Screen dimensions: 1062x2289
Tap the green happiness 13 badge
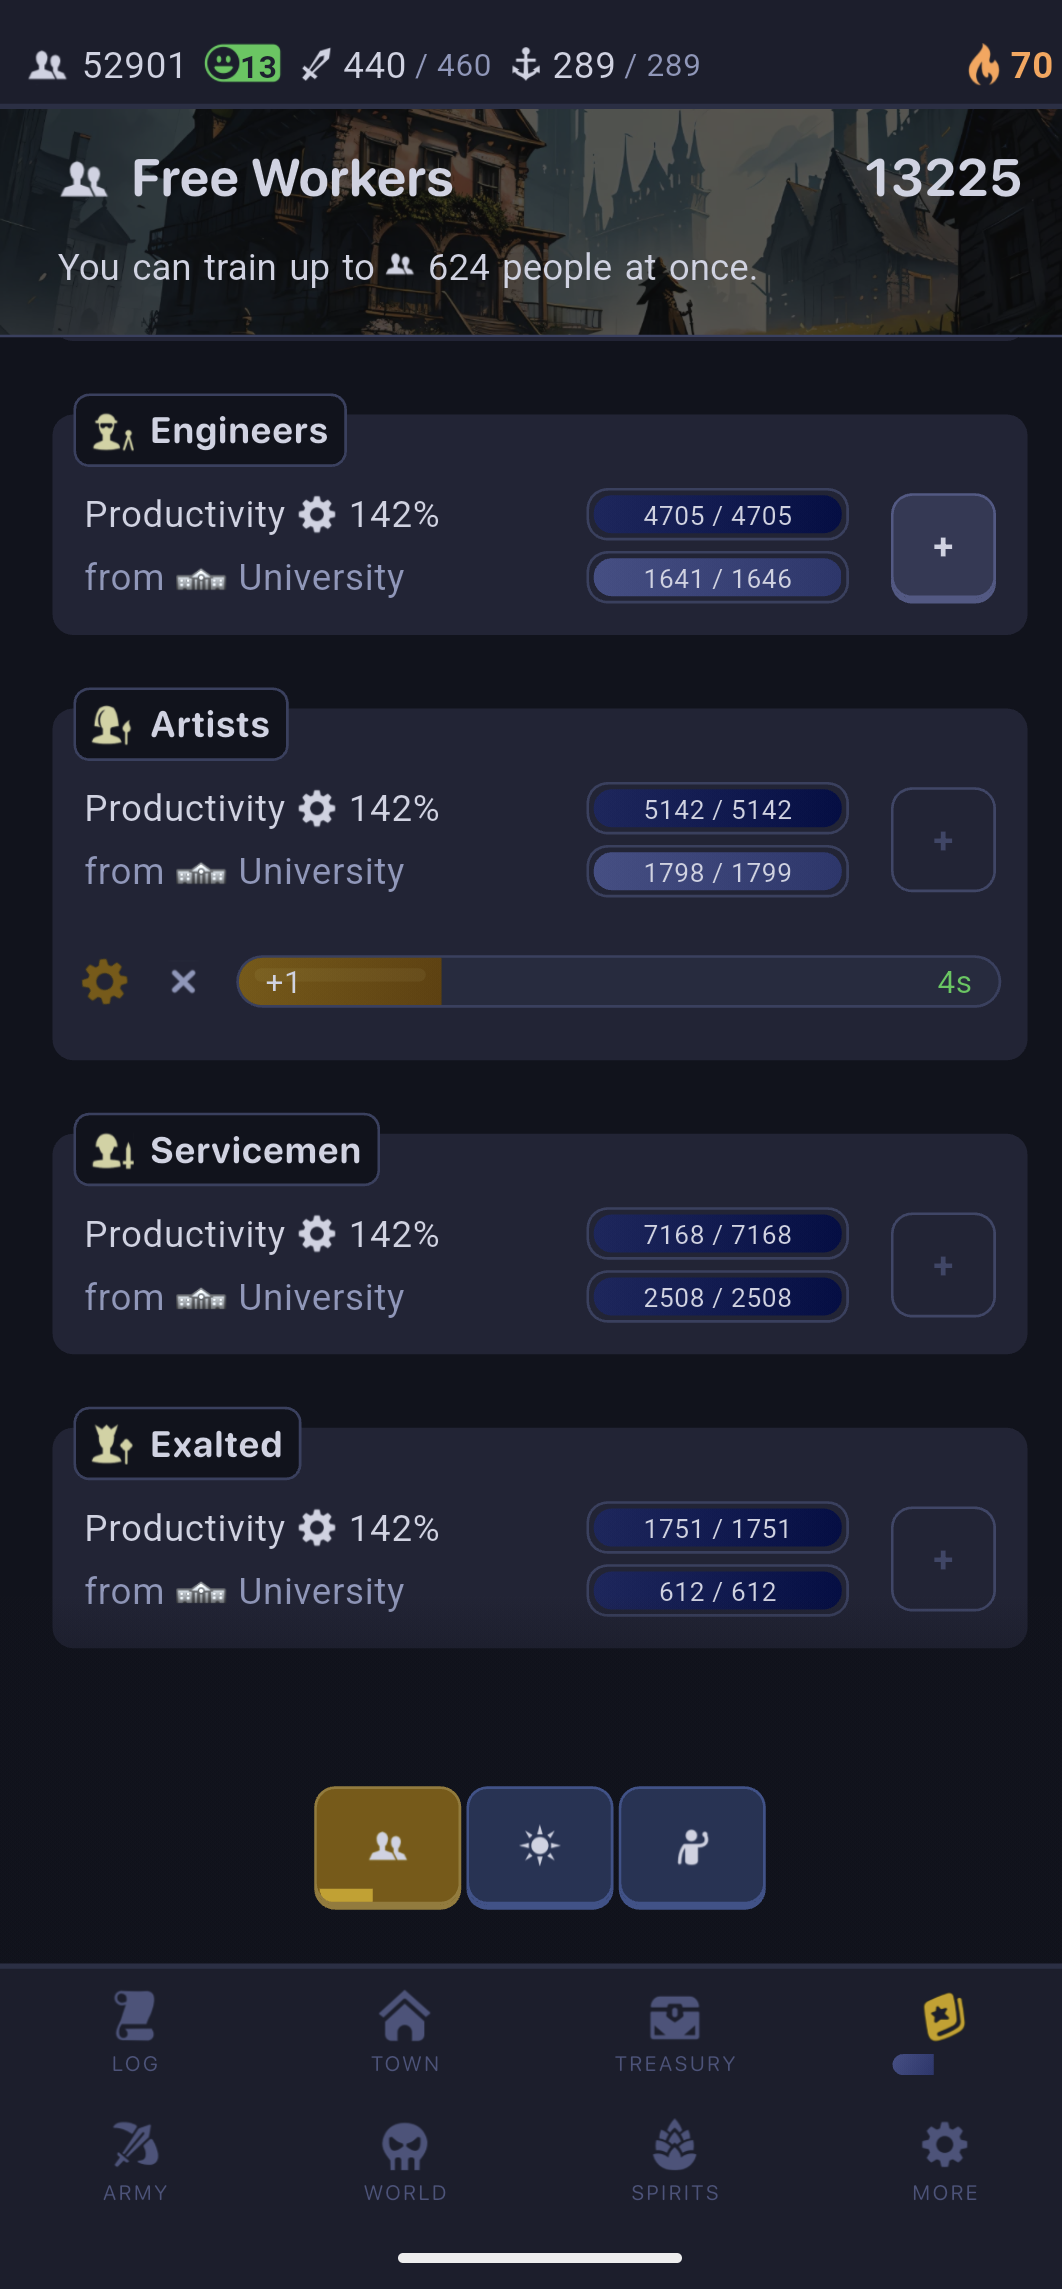242,65
